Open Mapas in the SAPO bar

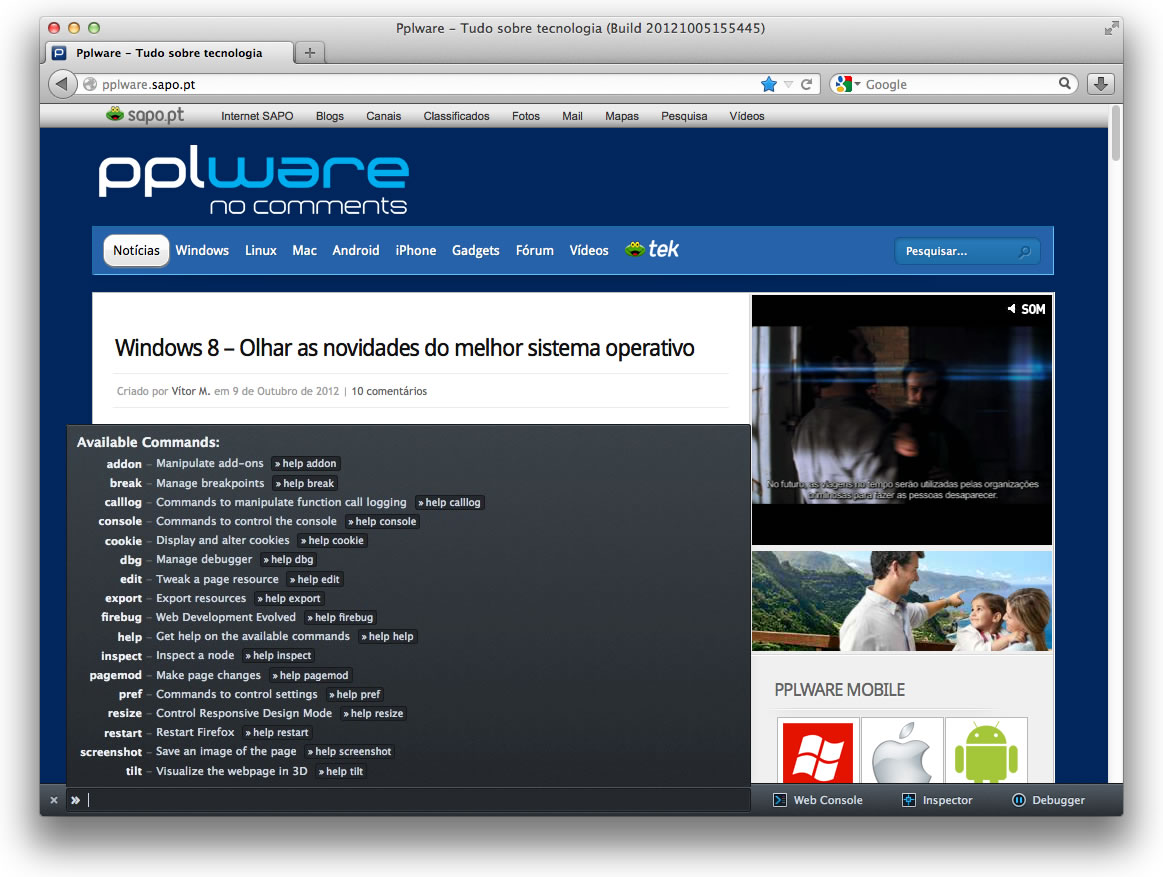(622, 116)
